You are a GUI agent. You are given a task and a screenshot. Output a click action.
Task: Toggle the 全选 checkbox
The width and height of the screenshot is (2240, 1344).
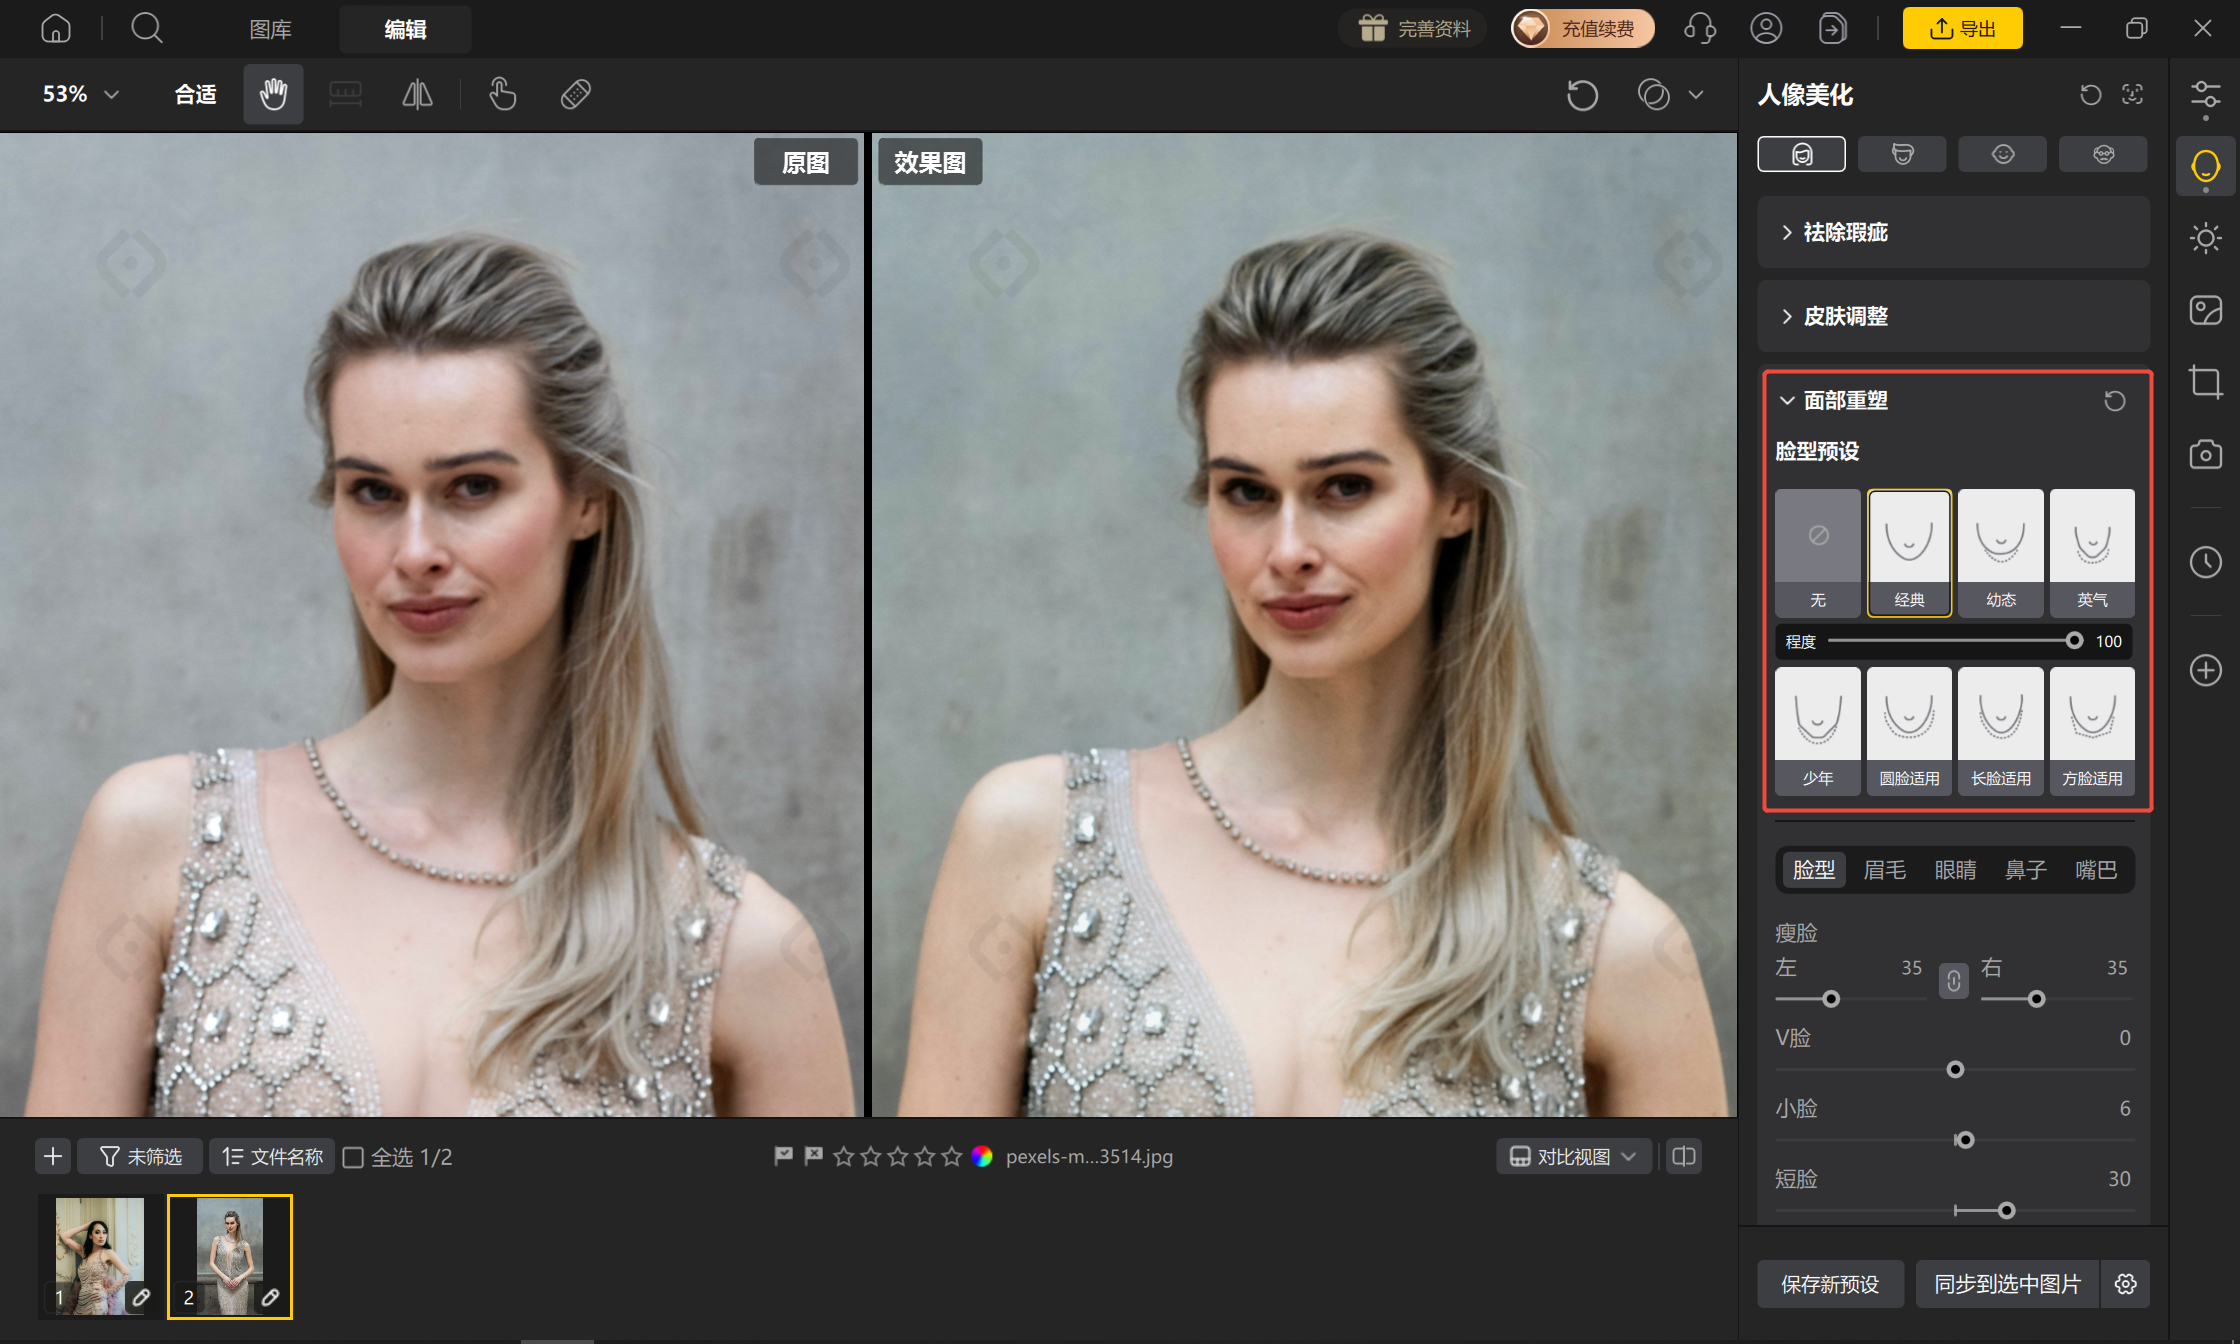point(353,1157)
